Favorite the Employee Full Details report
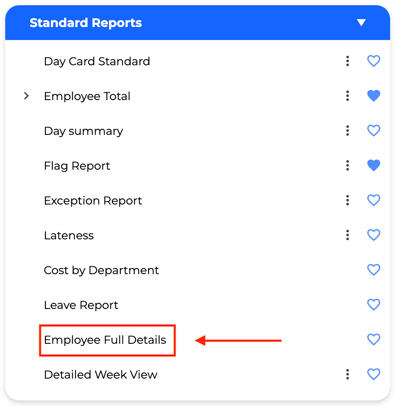401x416 pixels. click(373, 340)
